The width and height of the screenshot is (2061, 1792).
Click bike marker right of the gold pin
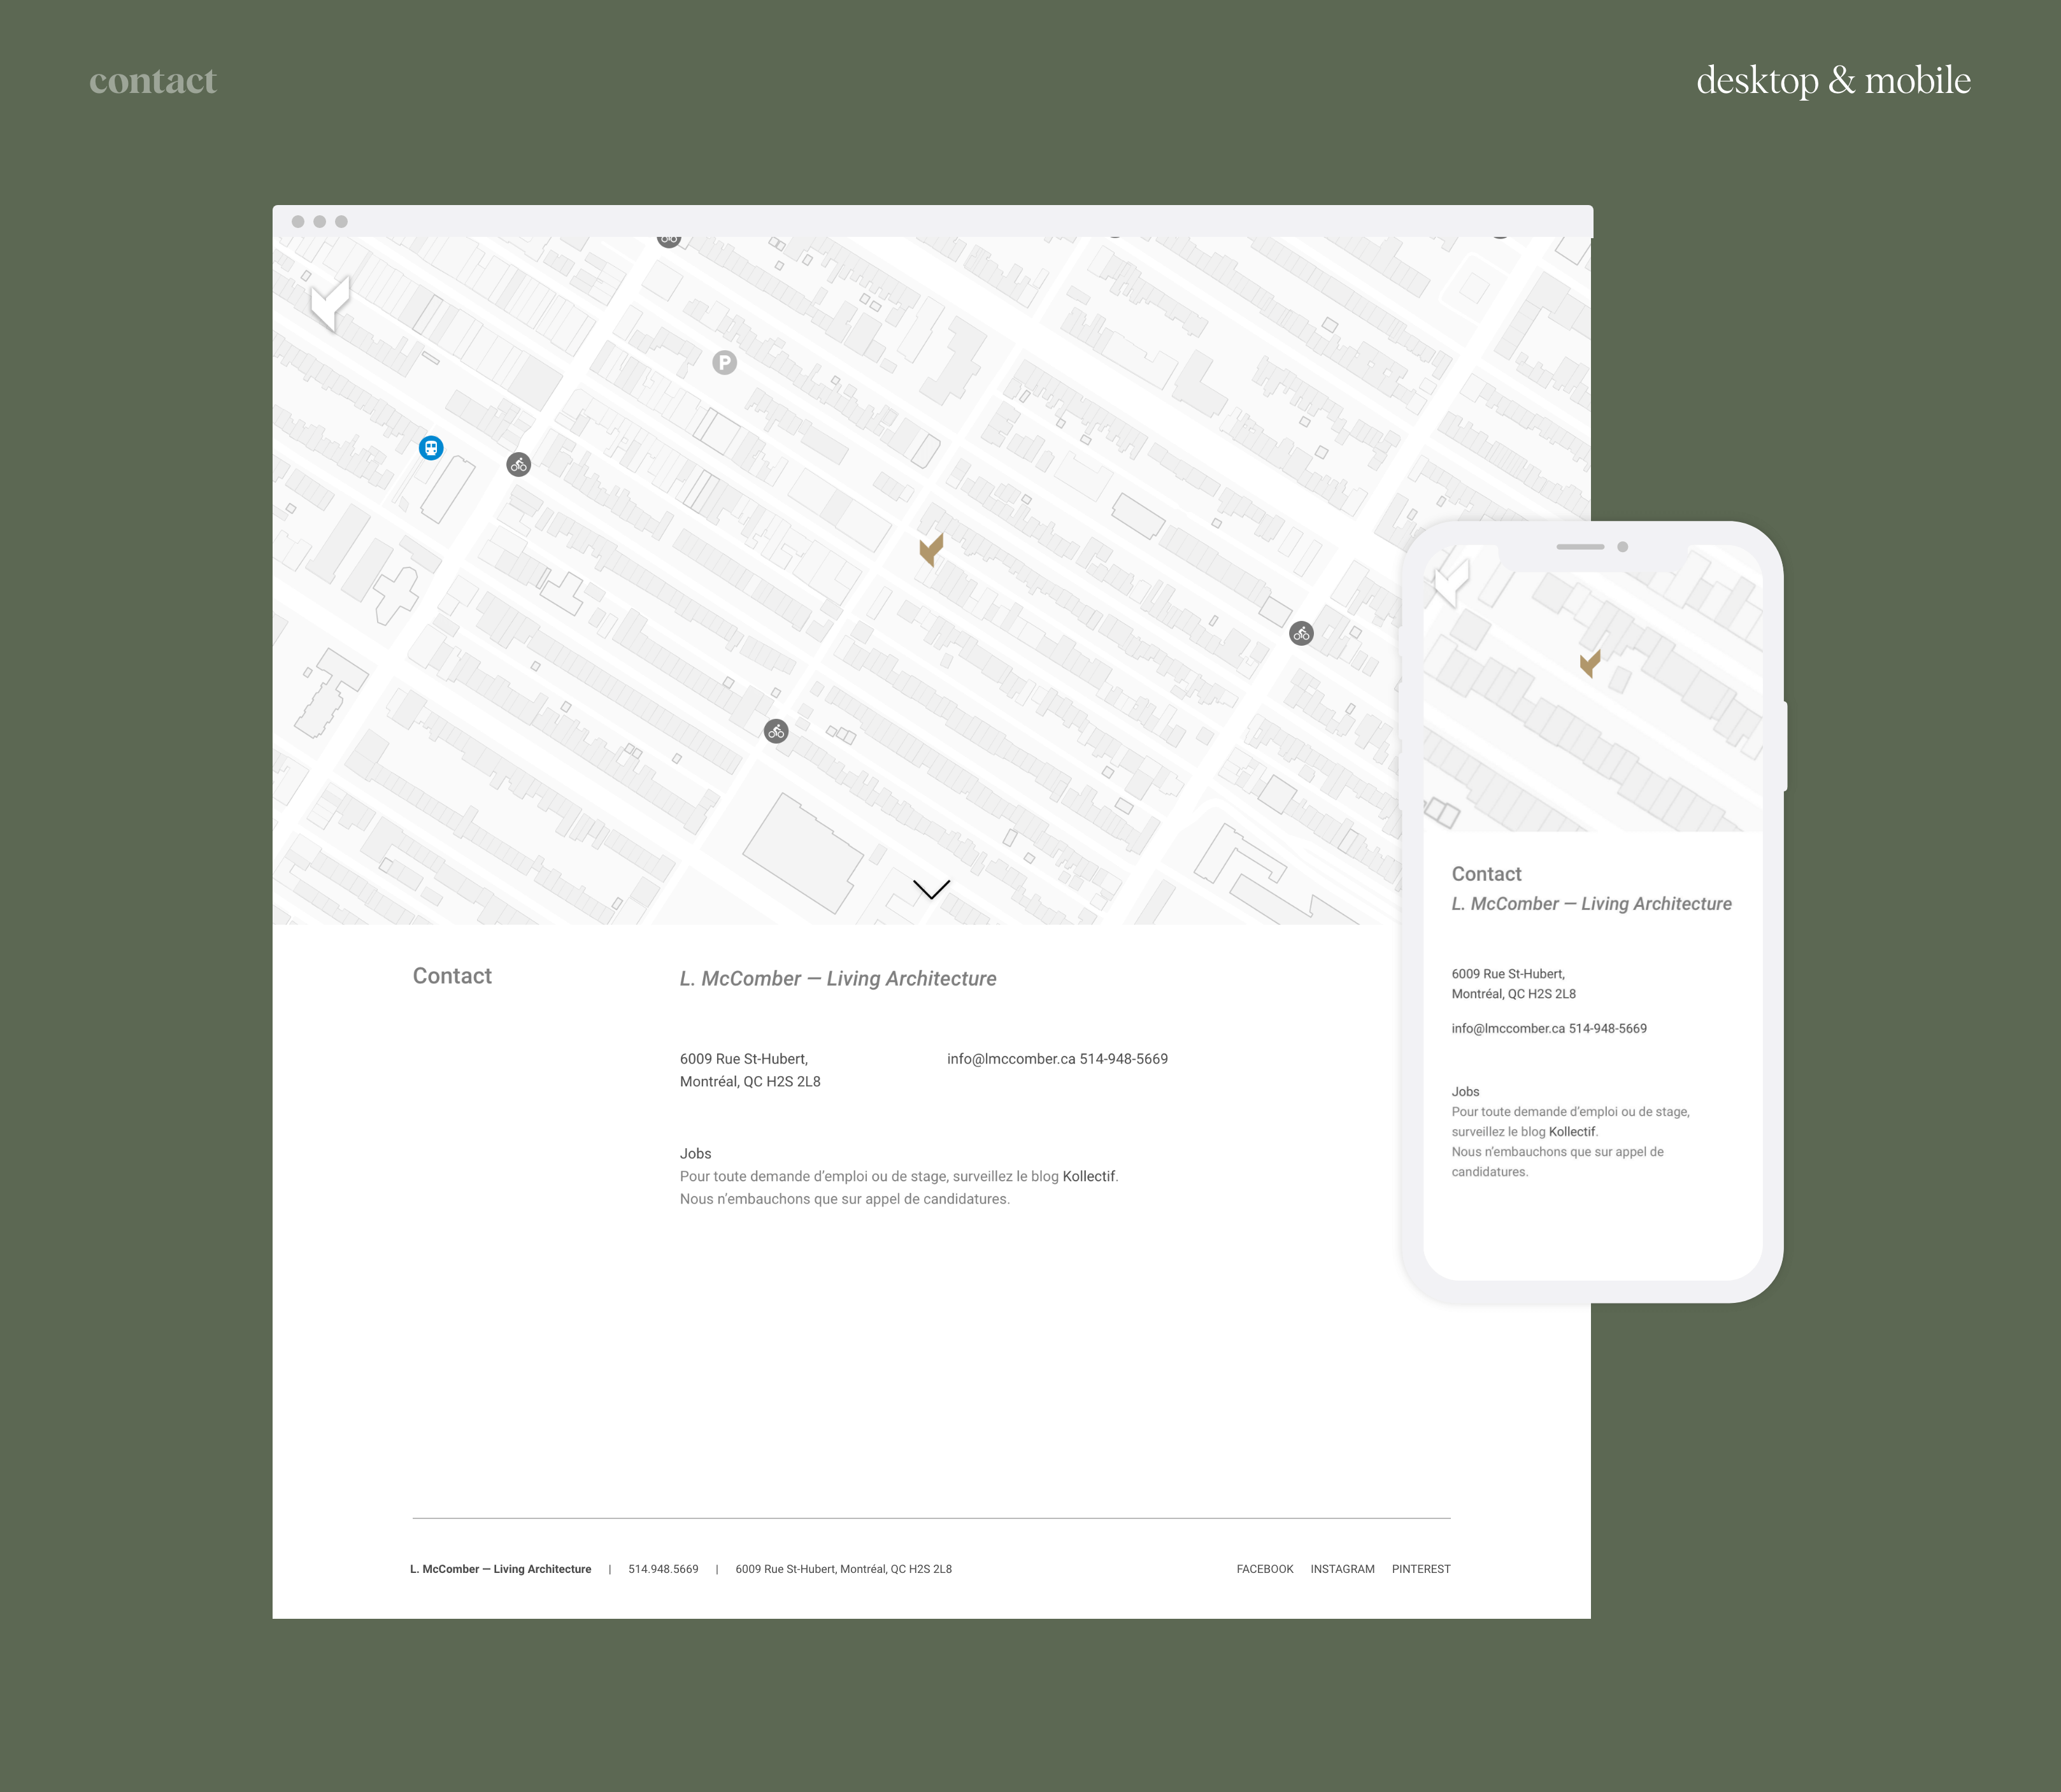point(1301,633)
